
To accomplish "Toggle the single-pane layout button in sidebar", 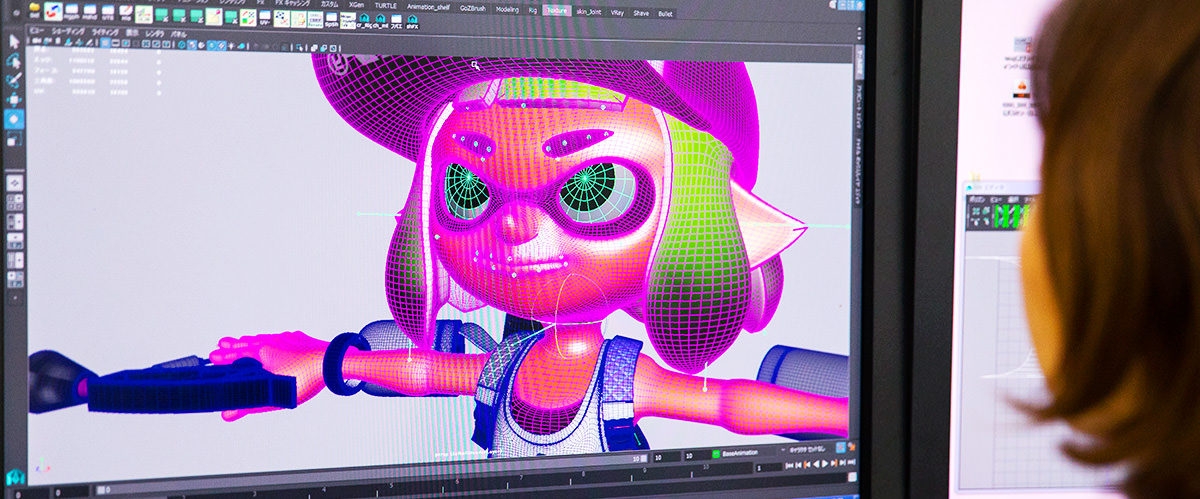I will tap(14, 183).
